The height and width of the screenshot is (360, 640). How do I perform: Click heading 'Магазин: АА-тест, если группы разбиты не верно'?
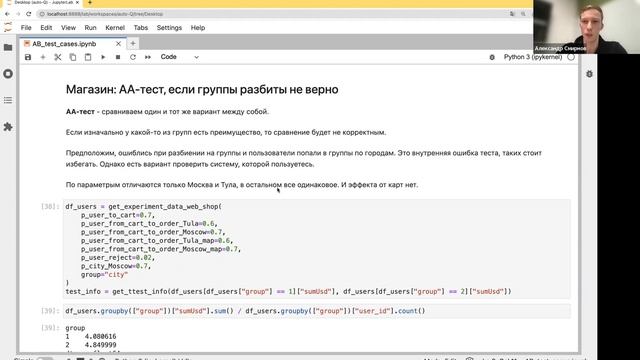coord(202,89)
